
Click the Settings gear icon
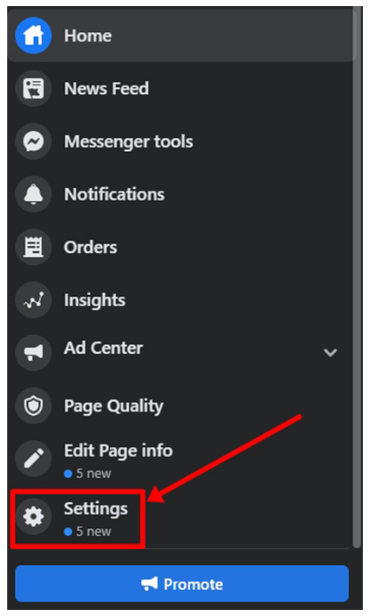[33, 517]
